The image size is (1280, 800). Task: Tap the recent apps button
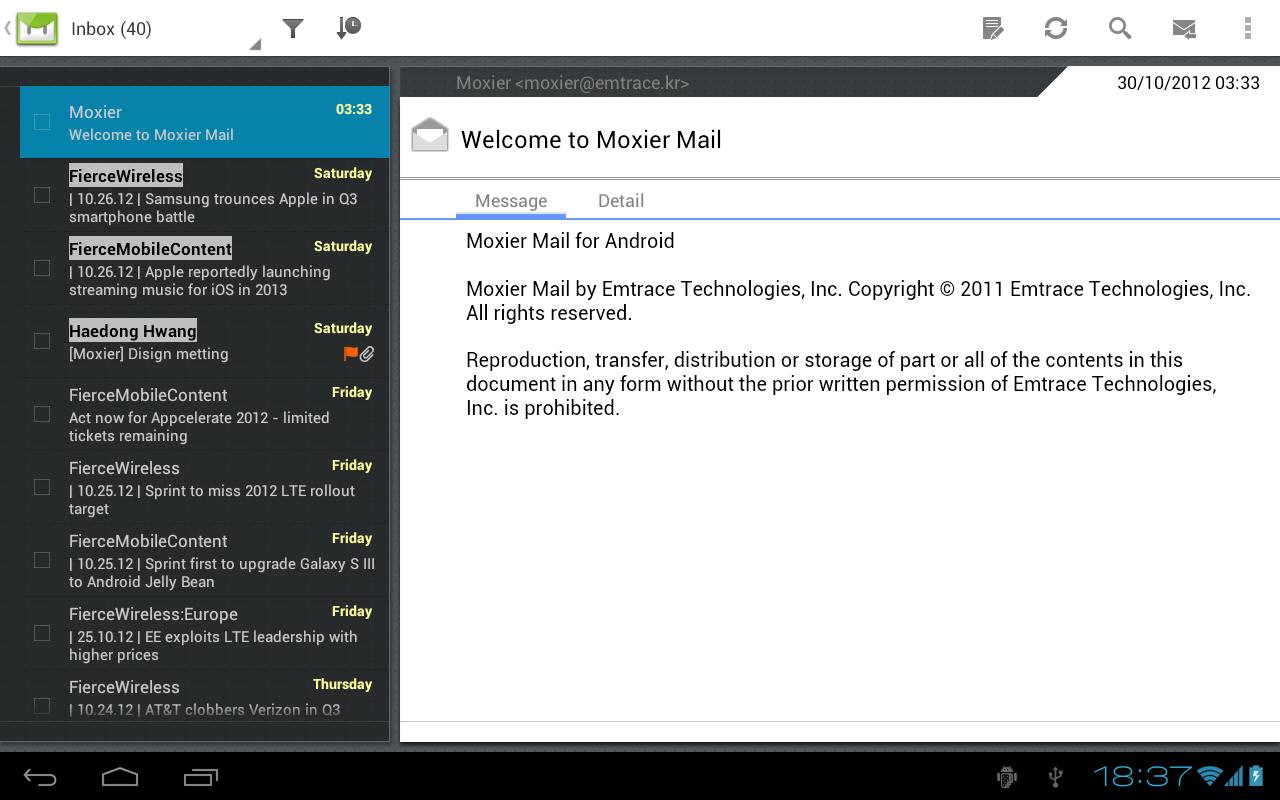tap(200, 777)
